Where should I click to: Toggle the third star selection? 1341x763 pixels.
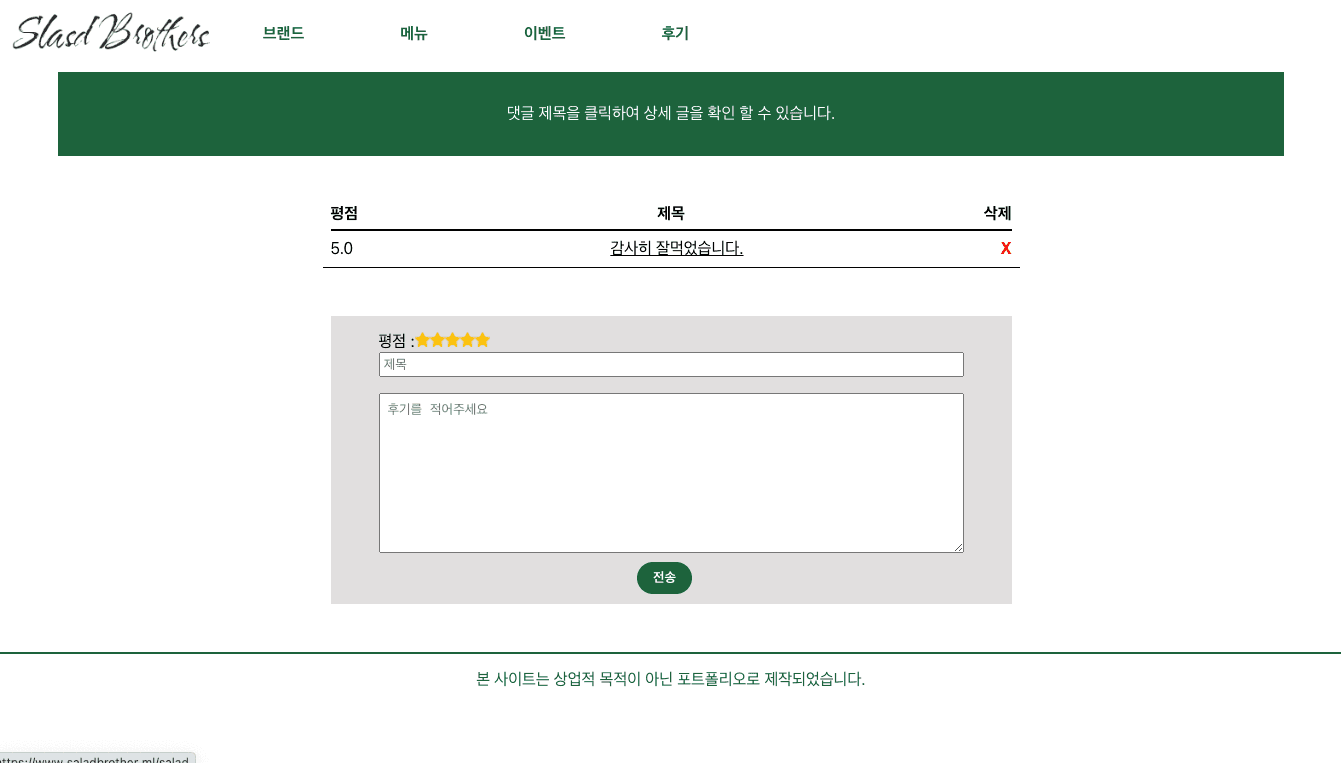pos(452,340)
